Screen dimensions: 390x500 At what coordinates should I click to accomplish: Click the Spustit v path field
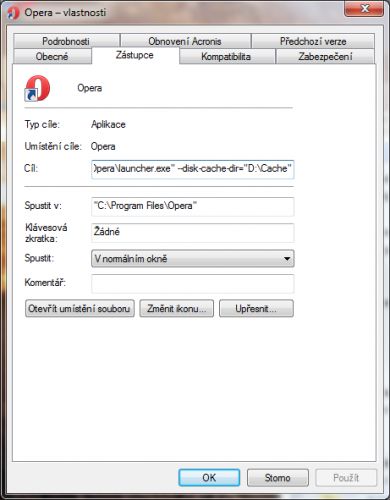pyautogui.click(x=193, y=206)
